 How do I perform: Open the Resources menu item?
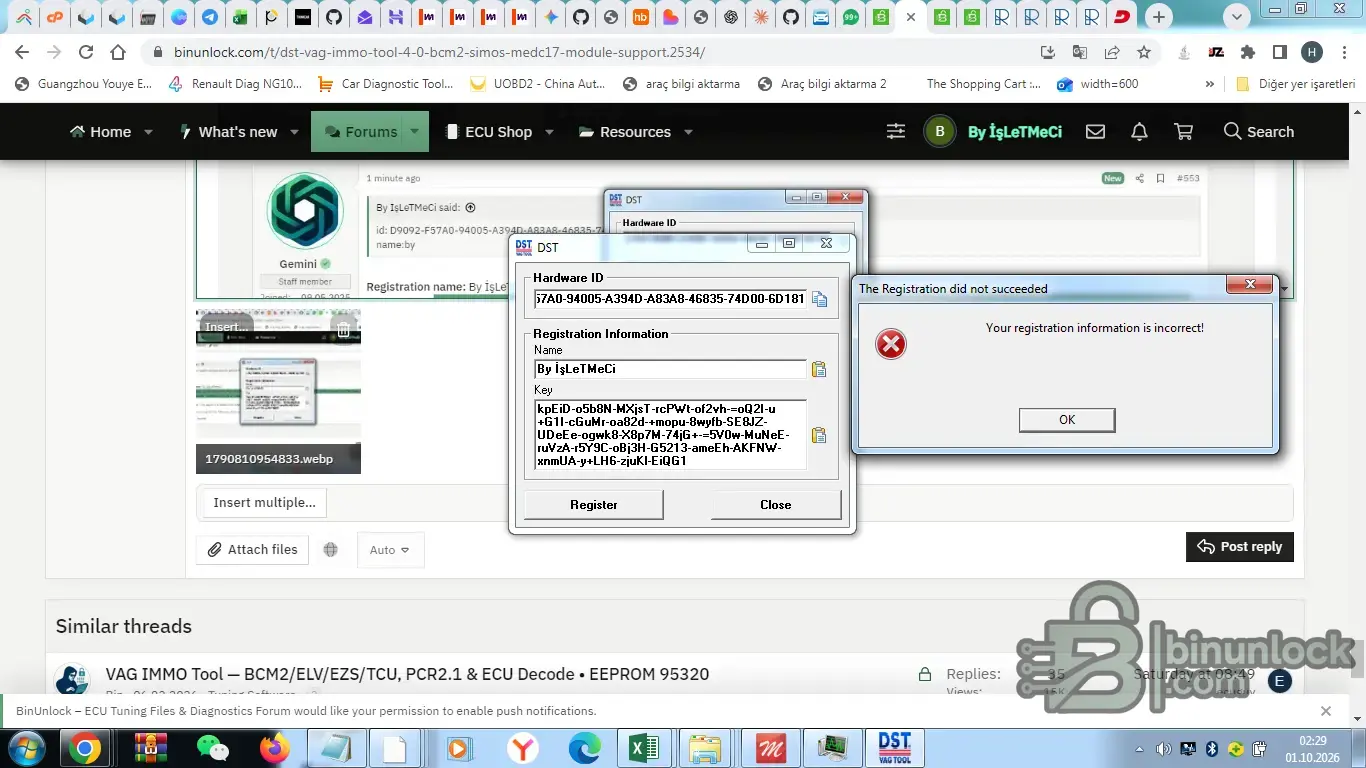click(625, 132)
